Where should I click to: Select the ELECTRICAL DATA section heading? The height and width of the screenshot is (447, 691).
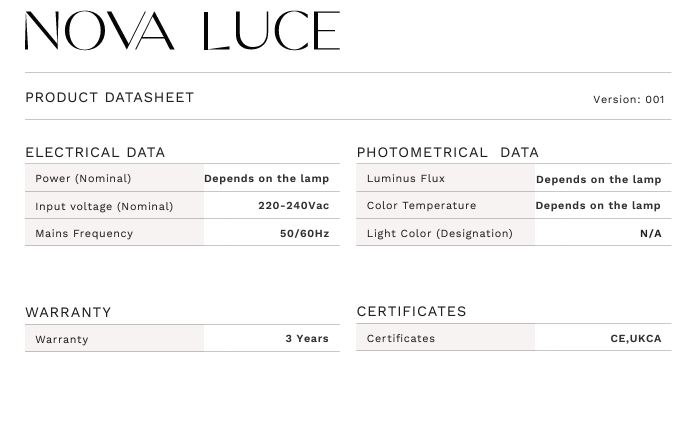[95, 152]
